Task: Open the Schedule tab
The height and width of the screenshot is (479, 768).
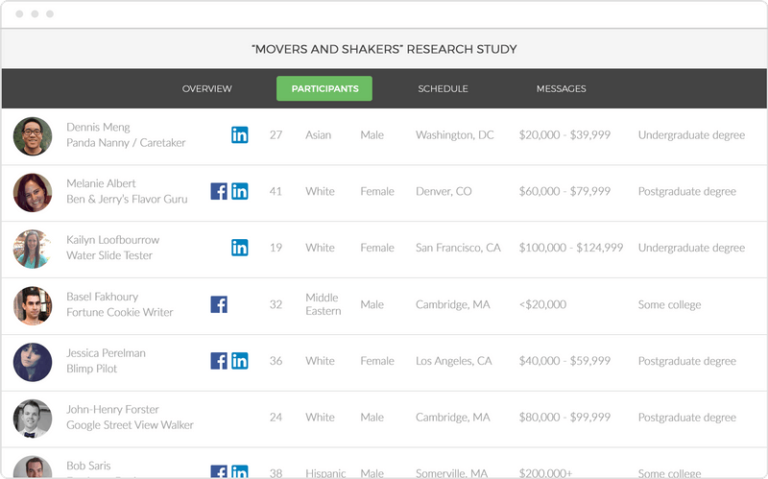Action: [443, 89]
